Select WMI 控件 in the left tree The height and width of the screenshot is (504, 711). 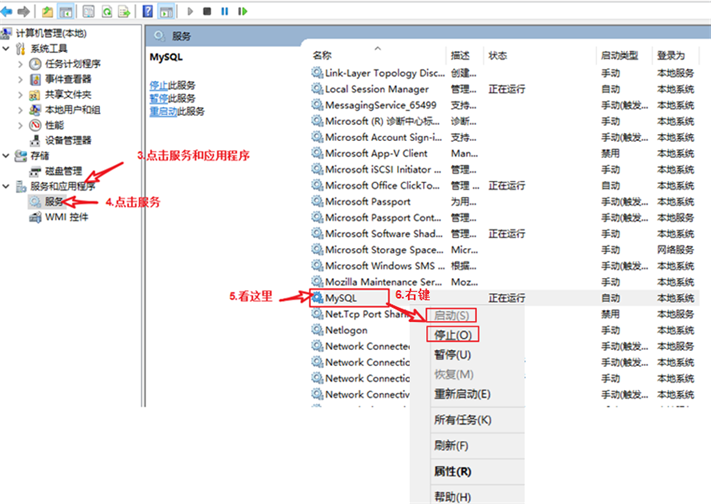tap(66, 217)
